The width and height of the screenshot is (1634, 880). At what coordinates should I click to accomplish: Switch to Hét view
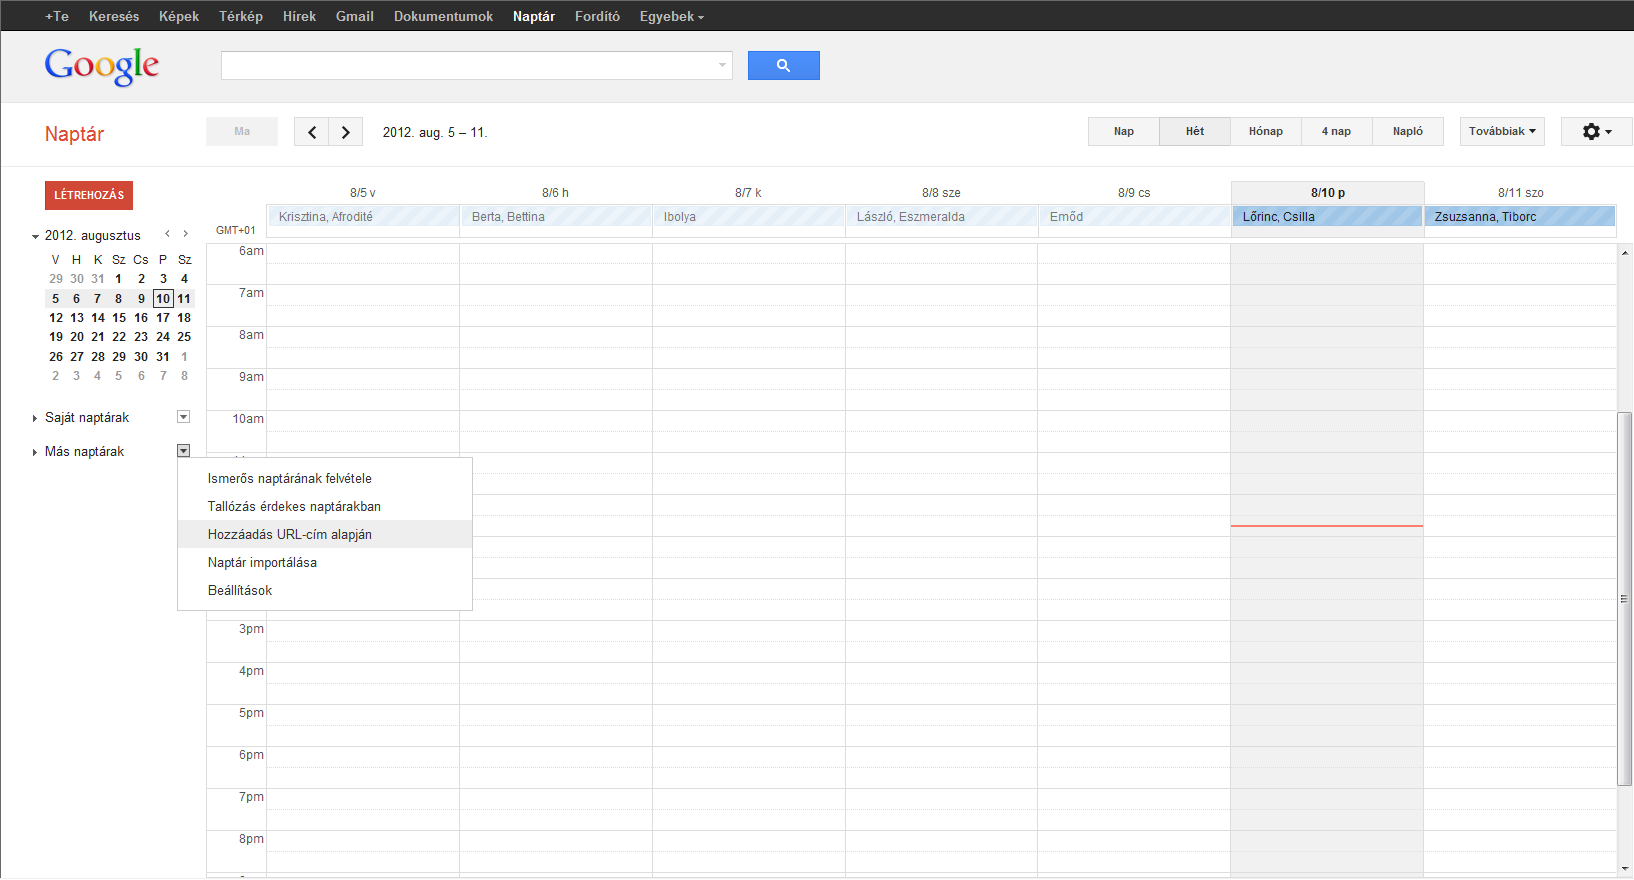click(x=1195, y=131)
